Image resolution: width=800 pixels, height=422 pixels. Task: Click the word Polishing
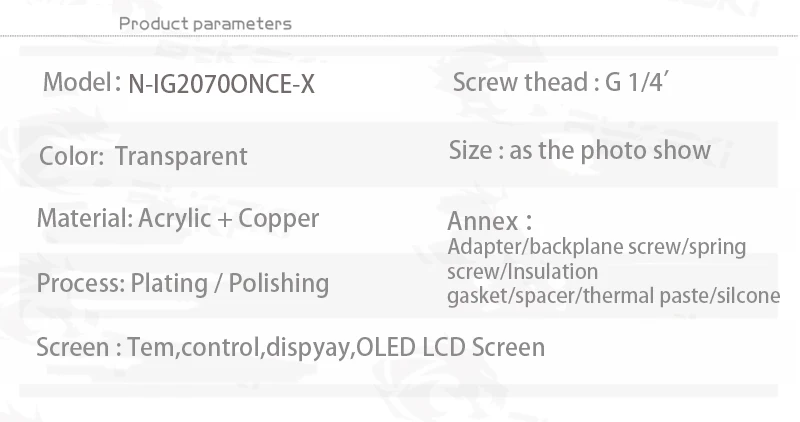(279, 284)
